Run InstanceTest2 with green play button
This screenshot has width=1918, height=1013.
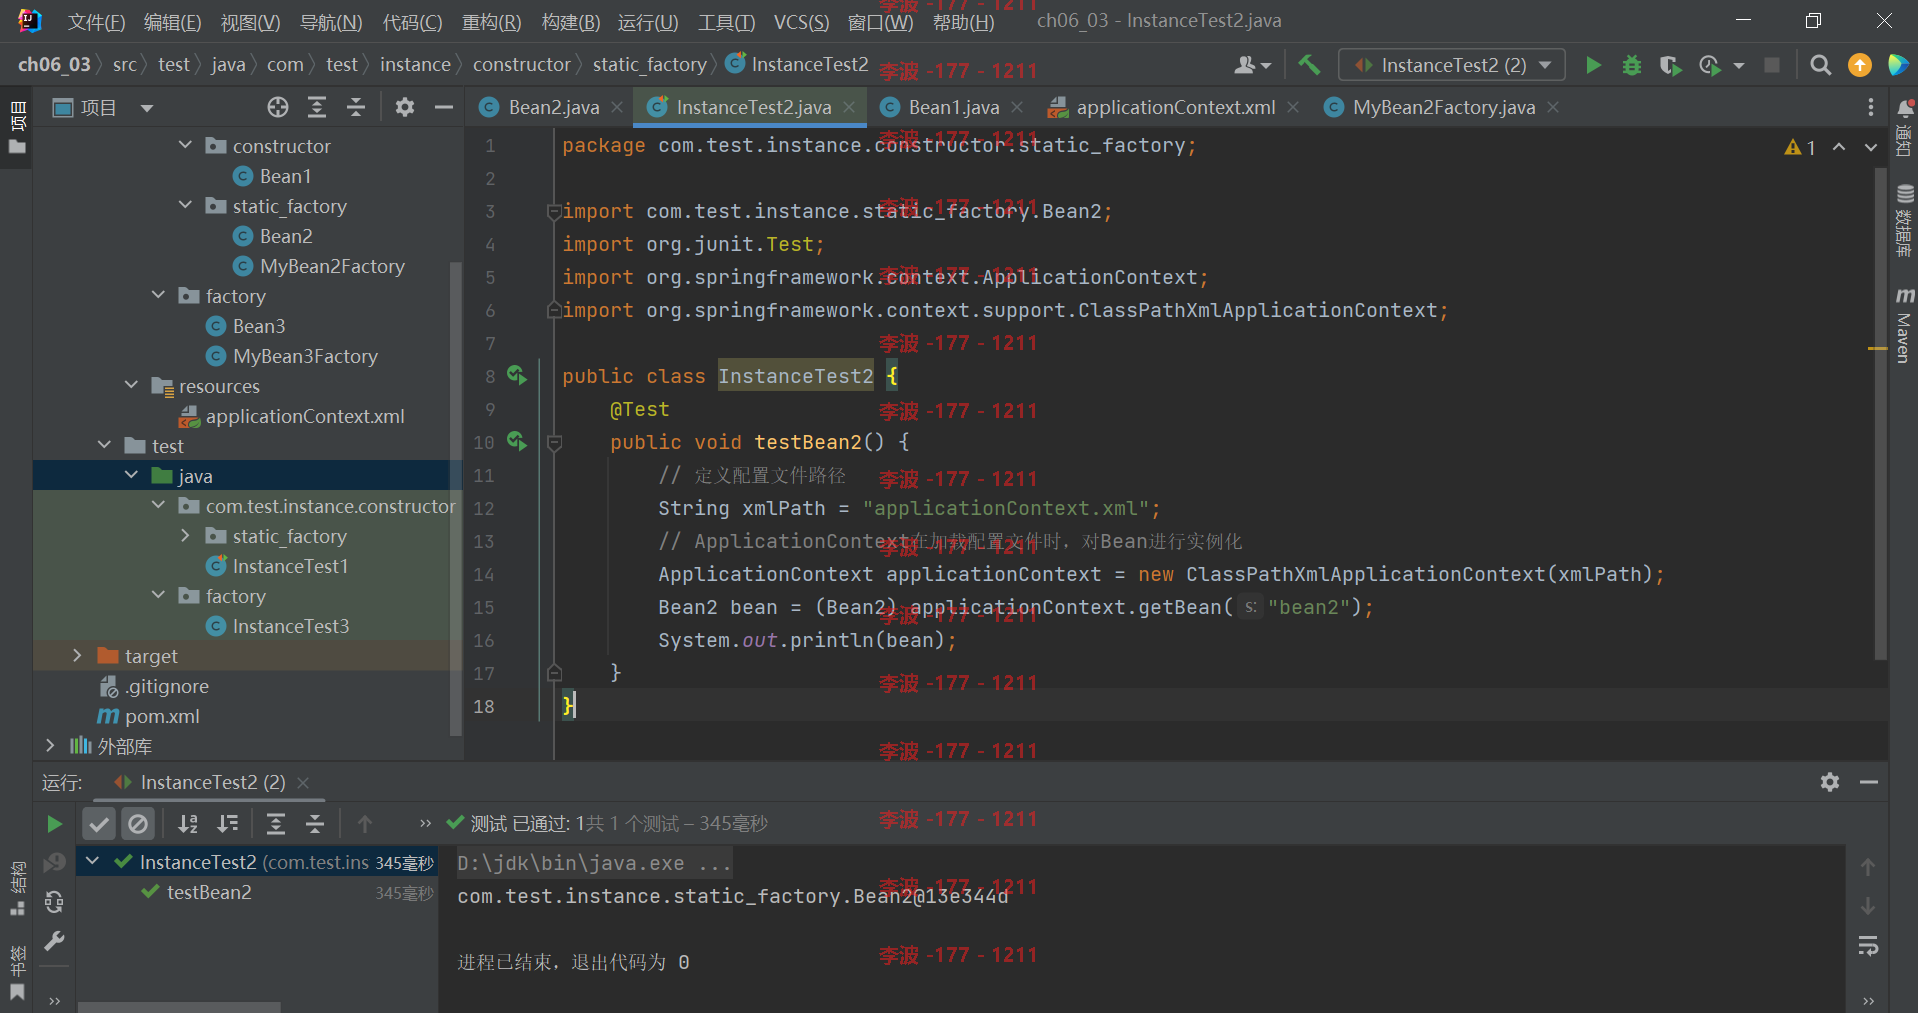click(1593, 65)
